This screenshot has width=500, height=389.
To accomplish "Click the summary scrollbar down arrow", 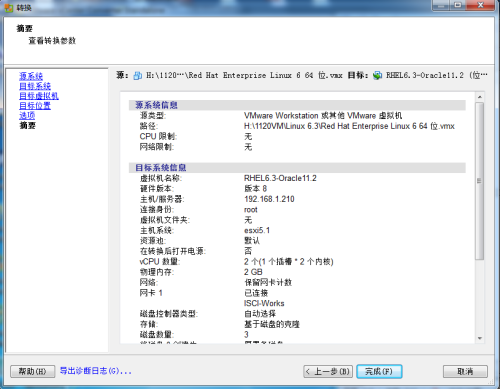I will (x=480, y=338).
